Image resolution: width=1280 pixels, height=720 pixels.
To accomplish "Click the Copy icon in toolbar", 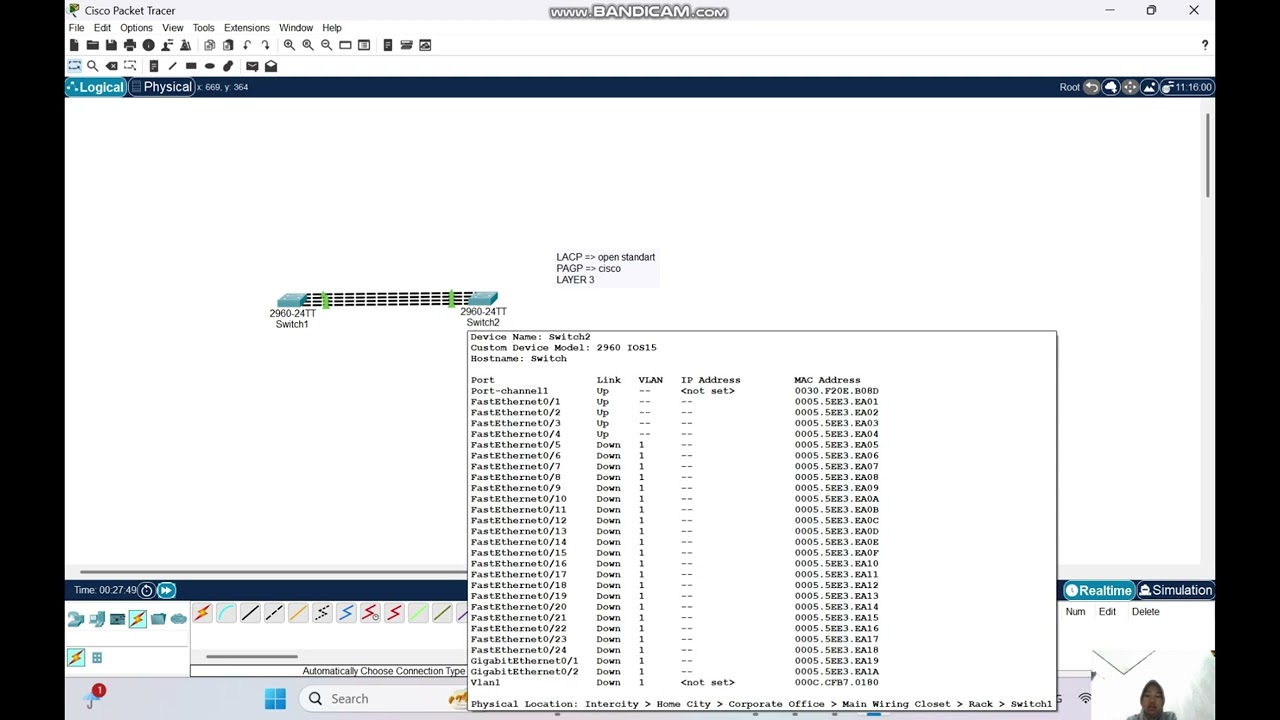I will 209,45.
